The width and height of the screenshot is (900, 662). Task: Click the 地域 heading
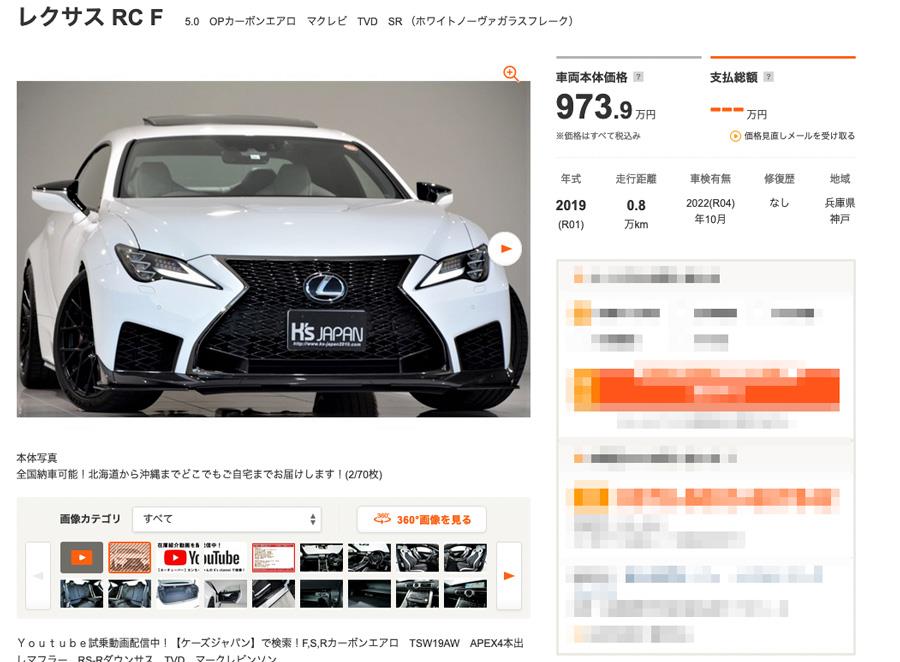(x=840, y=179)
